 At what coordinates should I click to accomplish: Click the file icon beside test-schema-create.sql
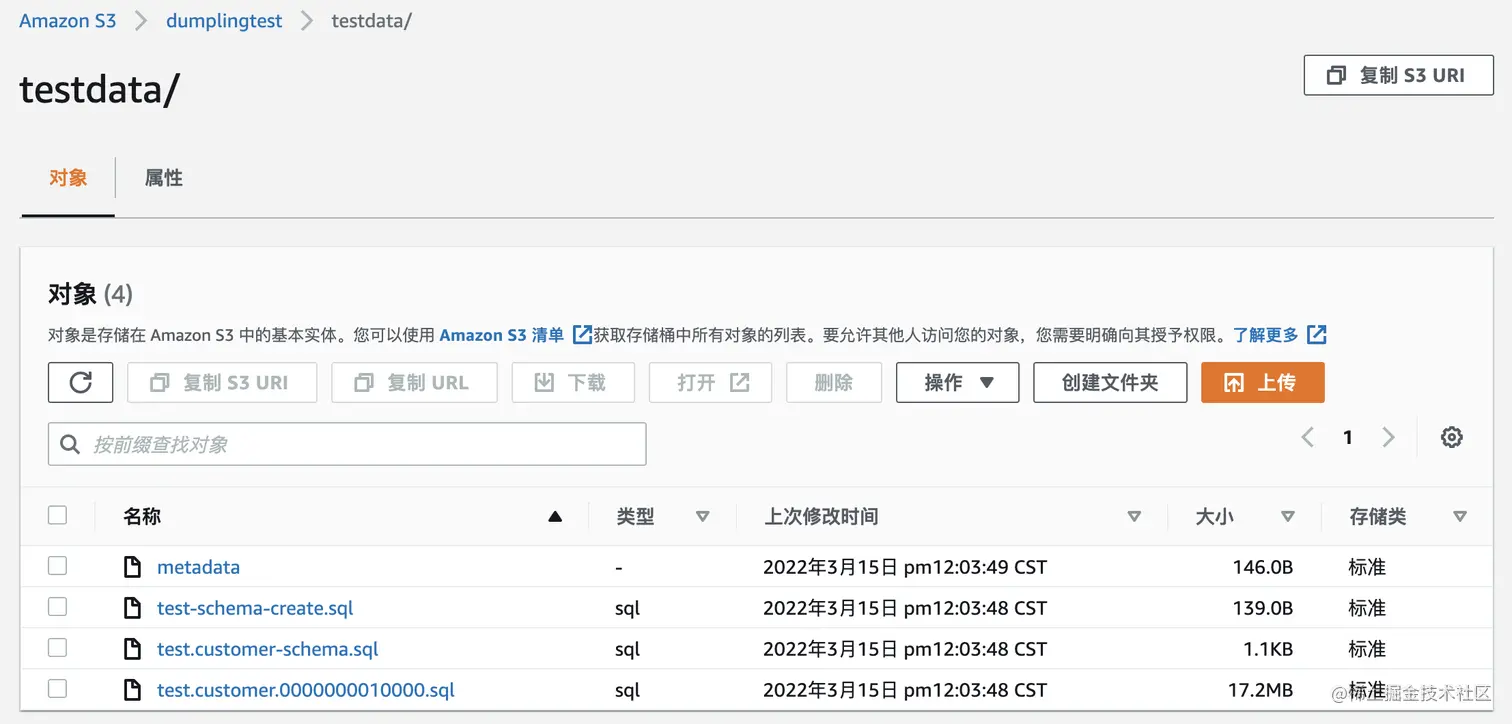tap(132, 608)
